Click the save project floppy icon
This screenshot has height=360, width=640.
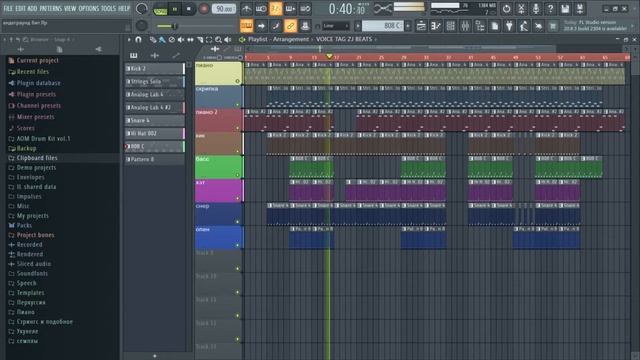[x=565, y=9]
